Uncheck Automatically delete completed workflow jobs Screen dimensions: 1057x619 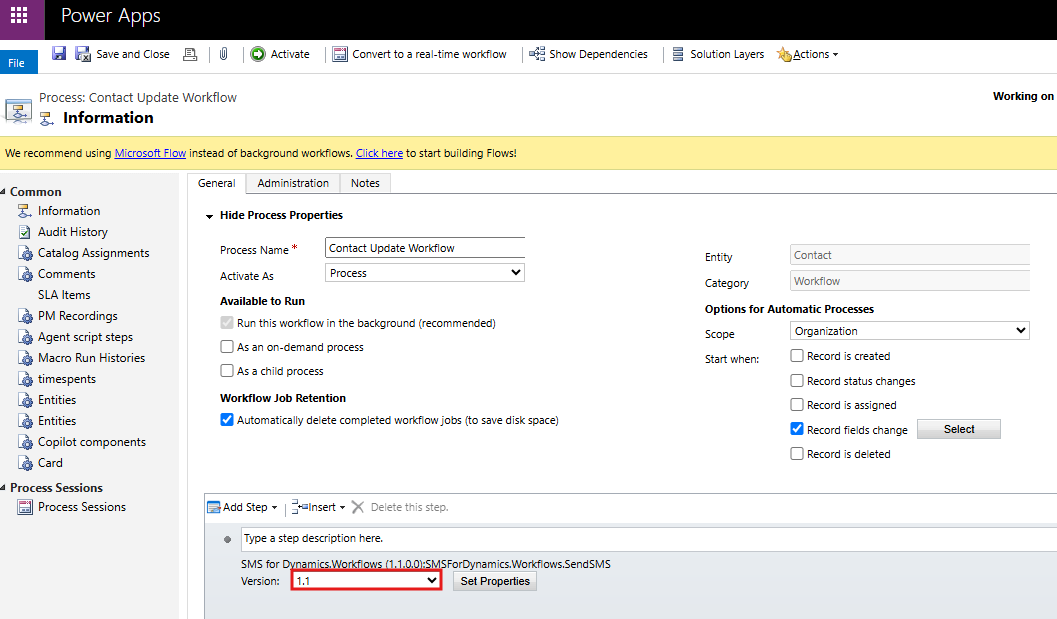pos(227,420)
